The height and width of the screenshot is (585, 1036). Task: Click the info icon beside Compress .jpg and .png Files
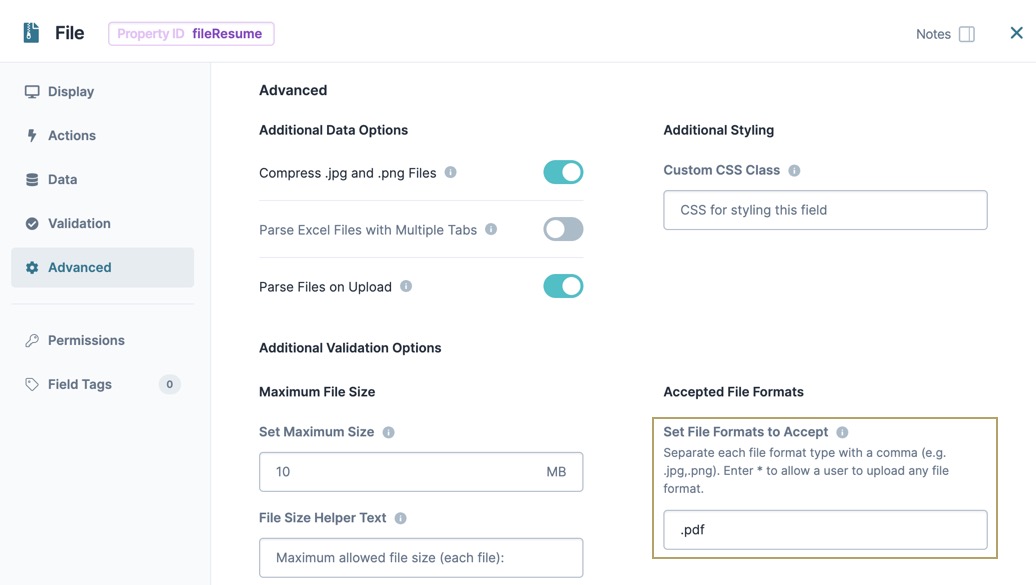coord(451,173)
